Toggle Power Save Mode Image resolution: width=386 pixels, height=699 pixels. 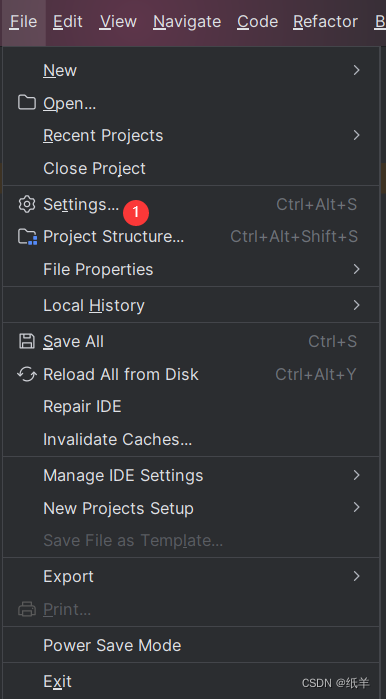click(191, 645)
